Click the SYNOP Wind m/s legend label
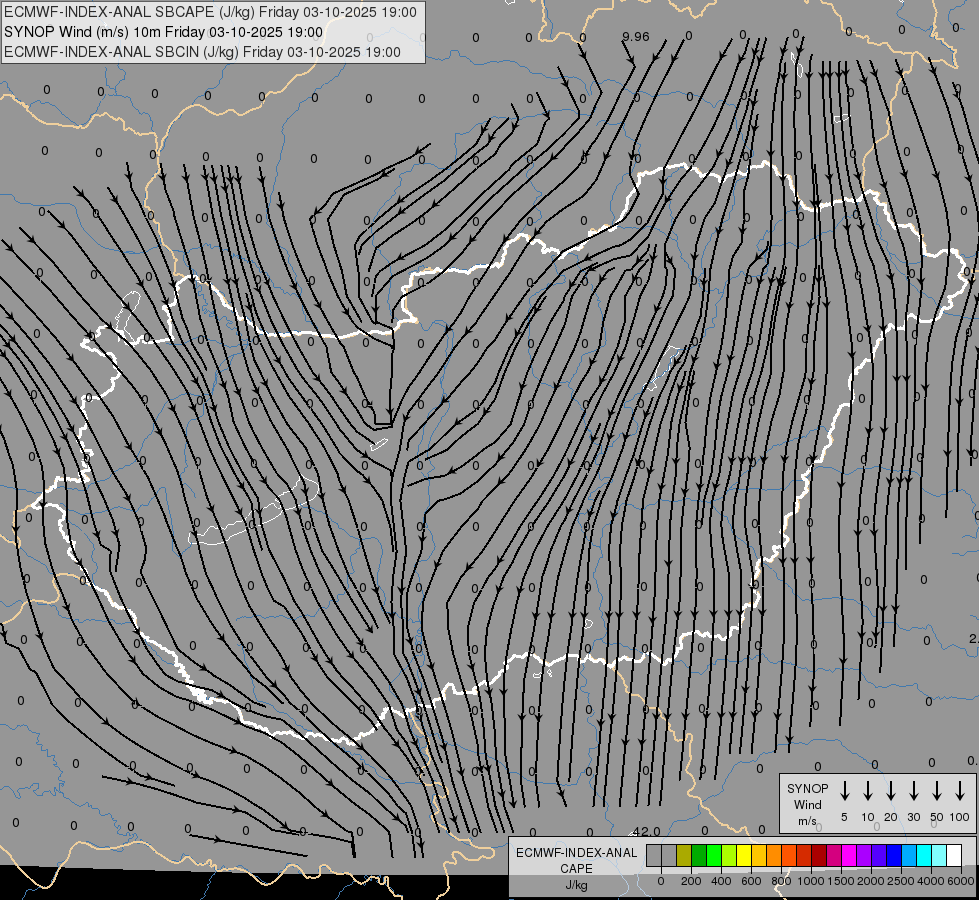 click(807, 804)
